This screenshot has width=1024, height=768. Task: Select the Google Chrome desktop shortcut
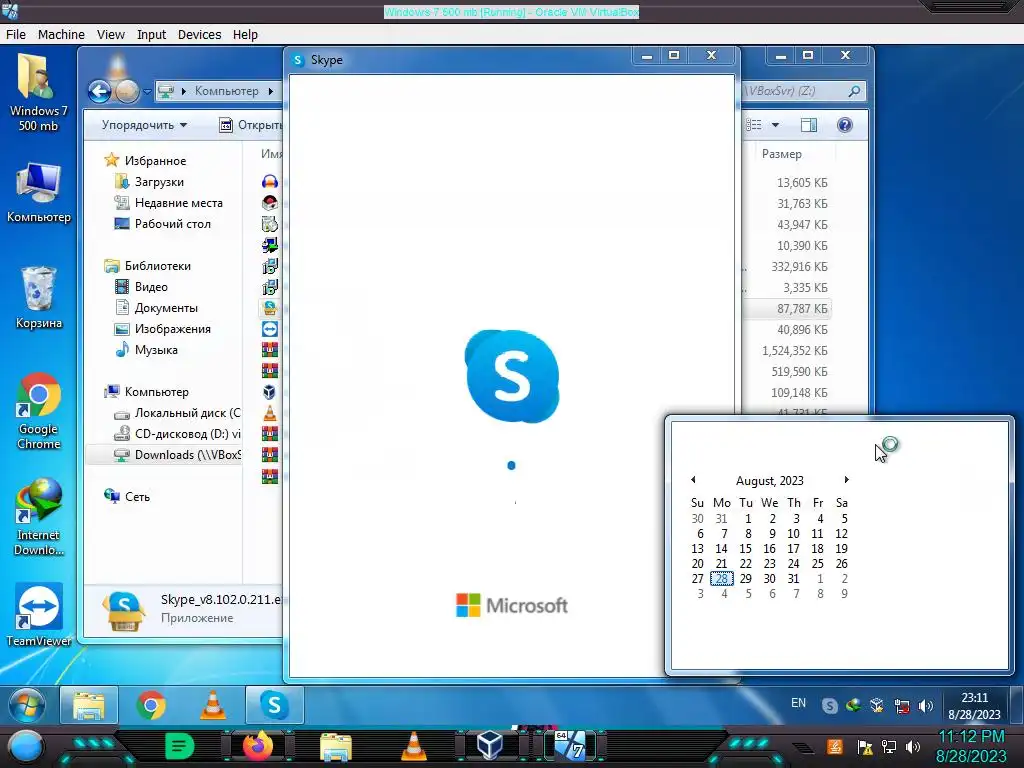click(x=39, y=411)
